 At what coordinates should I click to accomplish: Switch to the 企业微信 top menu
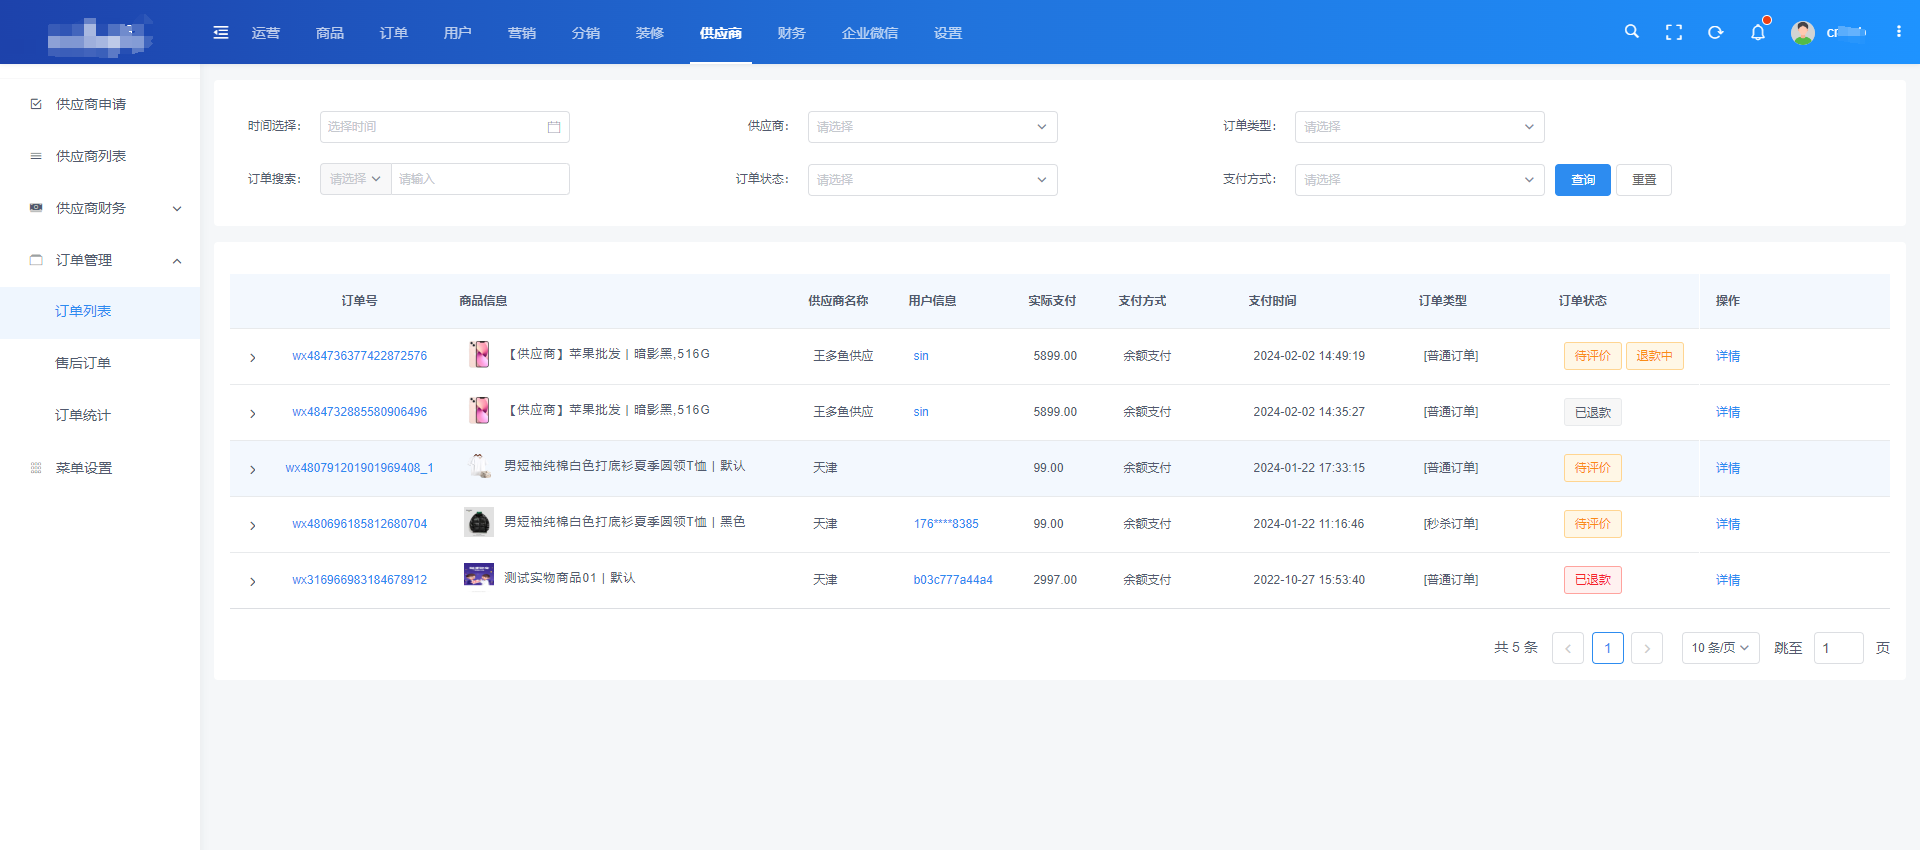point(870,33)
